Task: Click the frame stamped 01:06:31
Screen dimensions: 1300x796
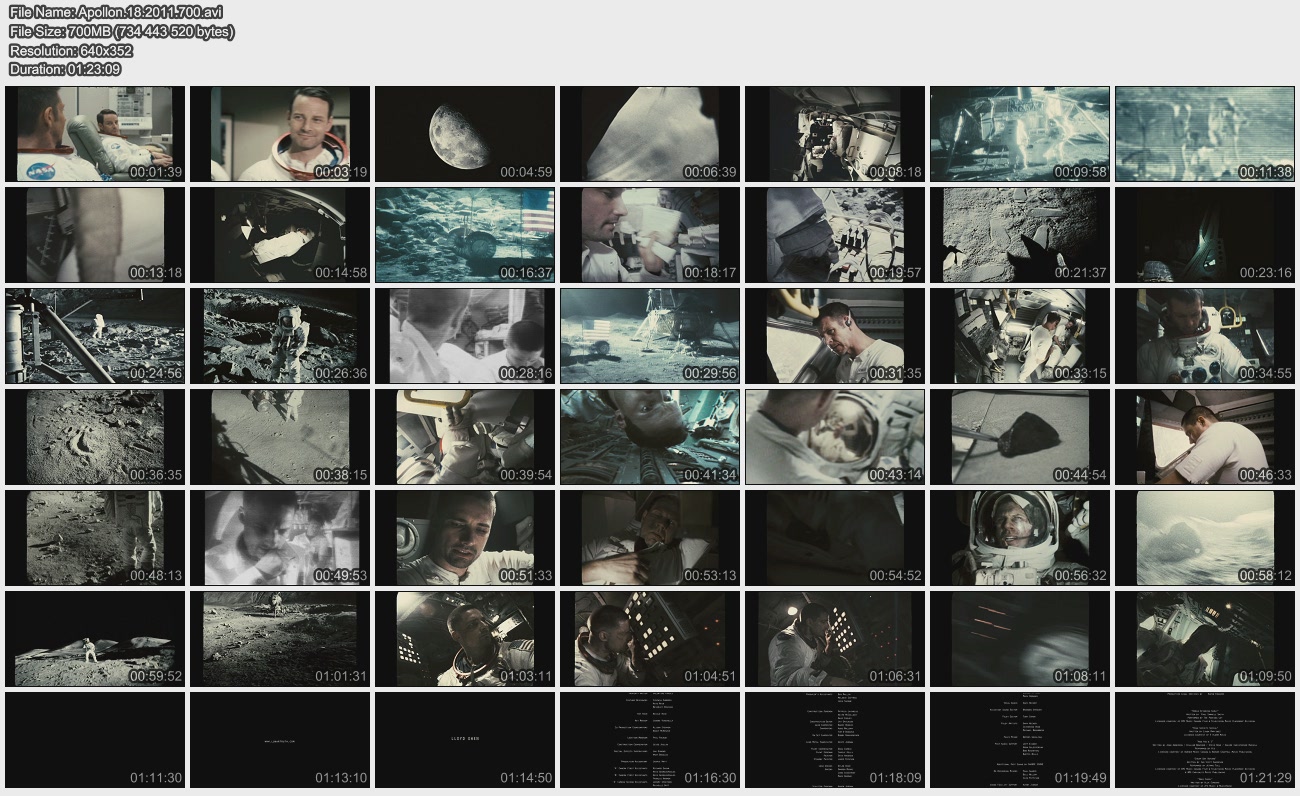Action: pos(835,639)
